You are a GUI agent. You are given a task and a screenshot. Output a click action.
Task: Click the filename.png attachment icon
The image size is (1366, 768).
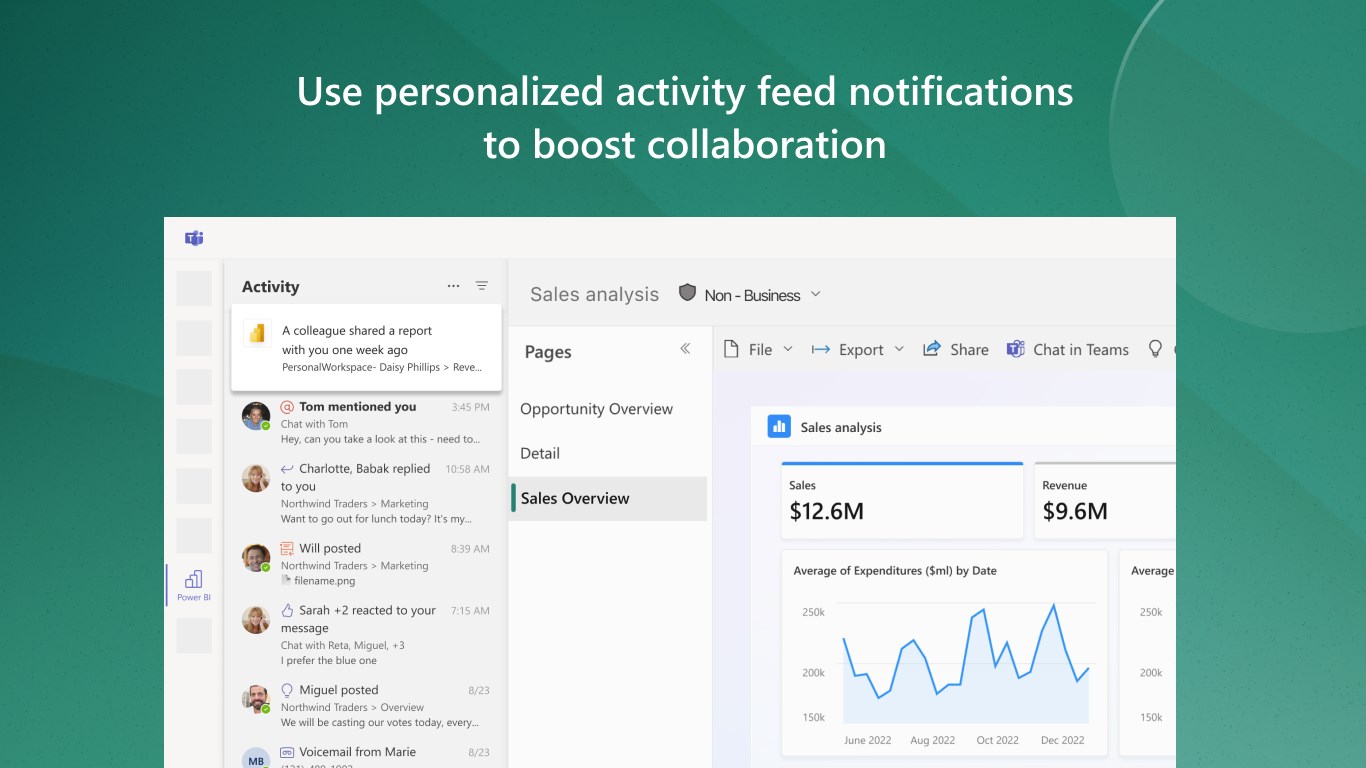coord(286,580)
